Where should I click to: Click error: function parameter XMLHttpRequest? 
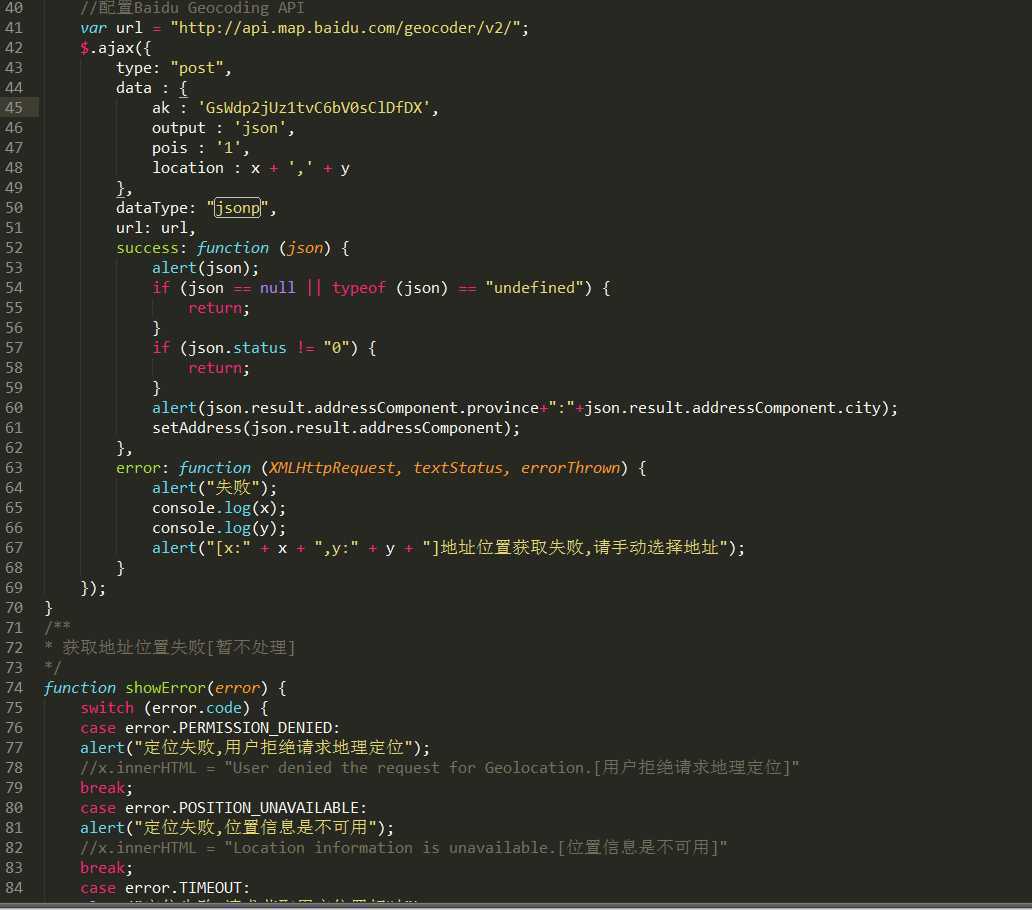pyautogui.click(x=334, y=468)
